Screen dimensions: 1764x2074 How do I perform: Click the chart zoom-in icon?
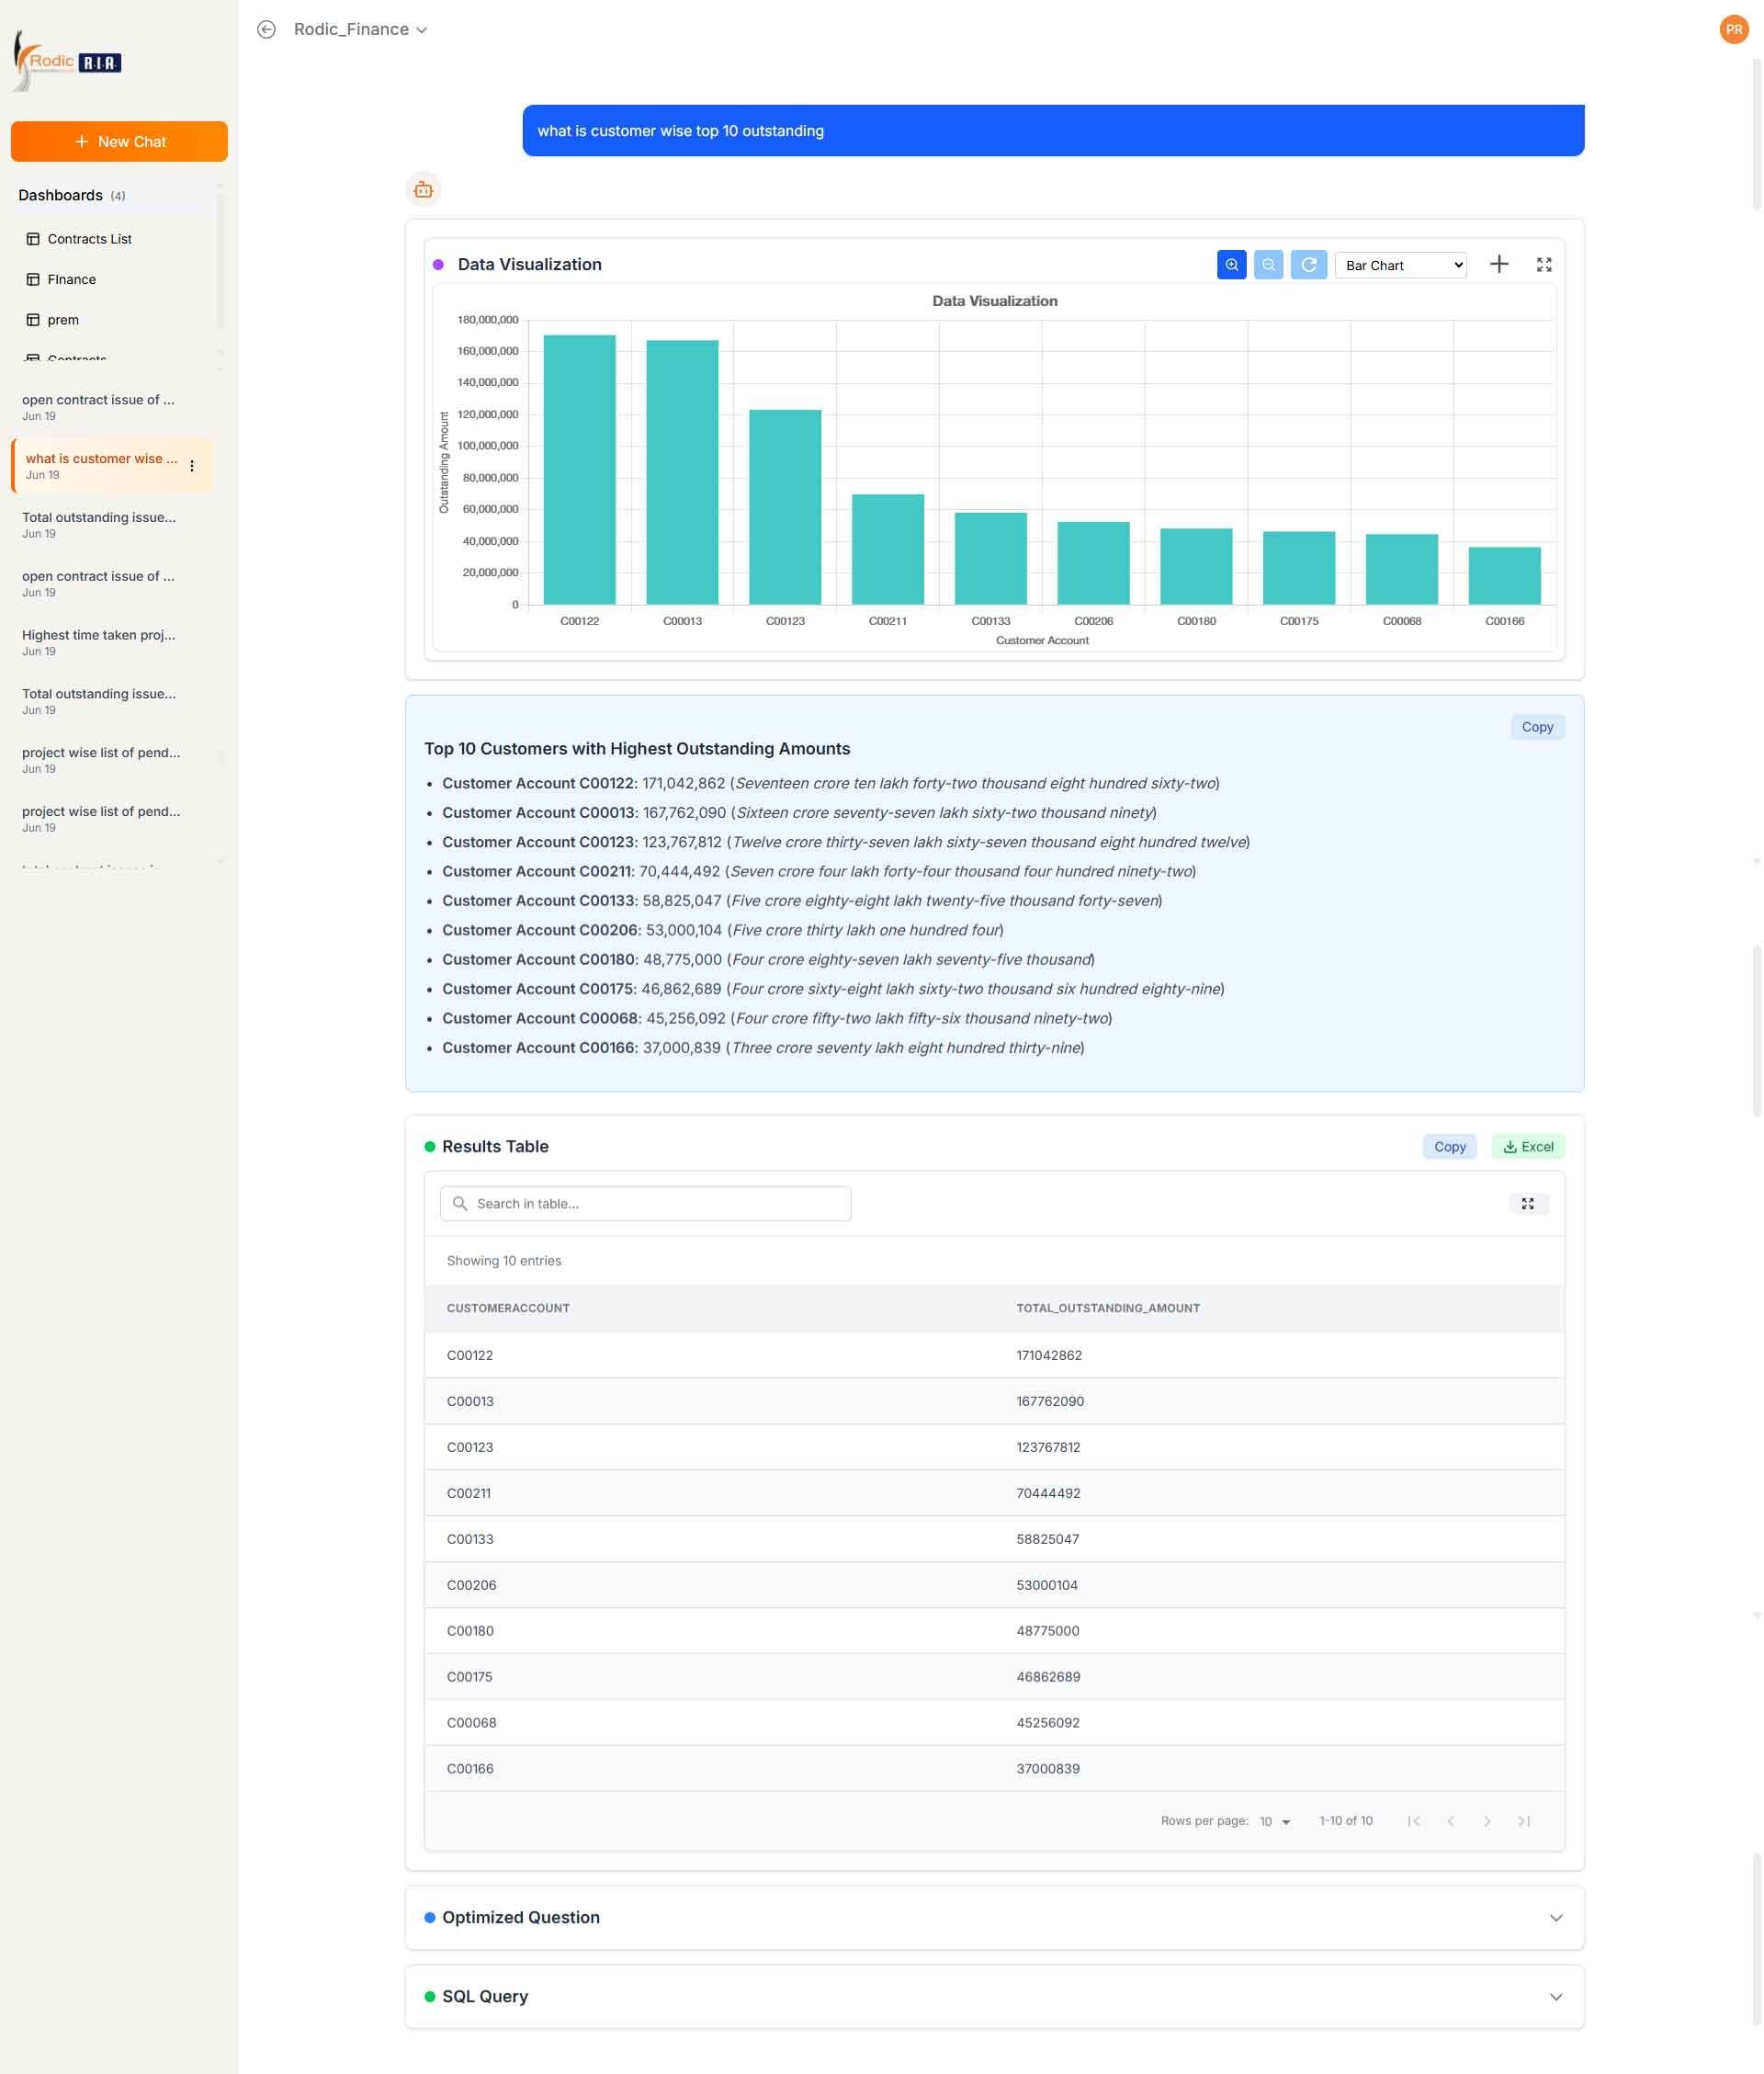tap(1231, 265)
